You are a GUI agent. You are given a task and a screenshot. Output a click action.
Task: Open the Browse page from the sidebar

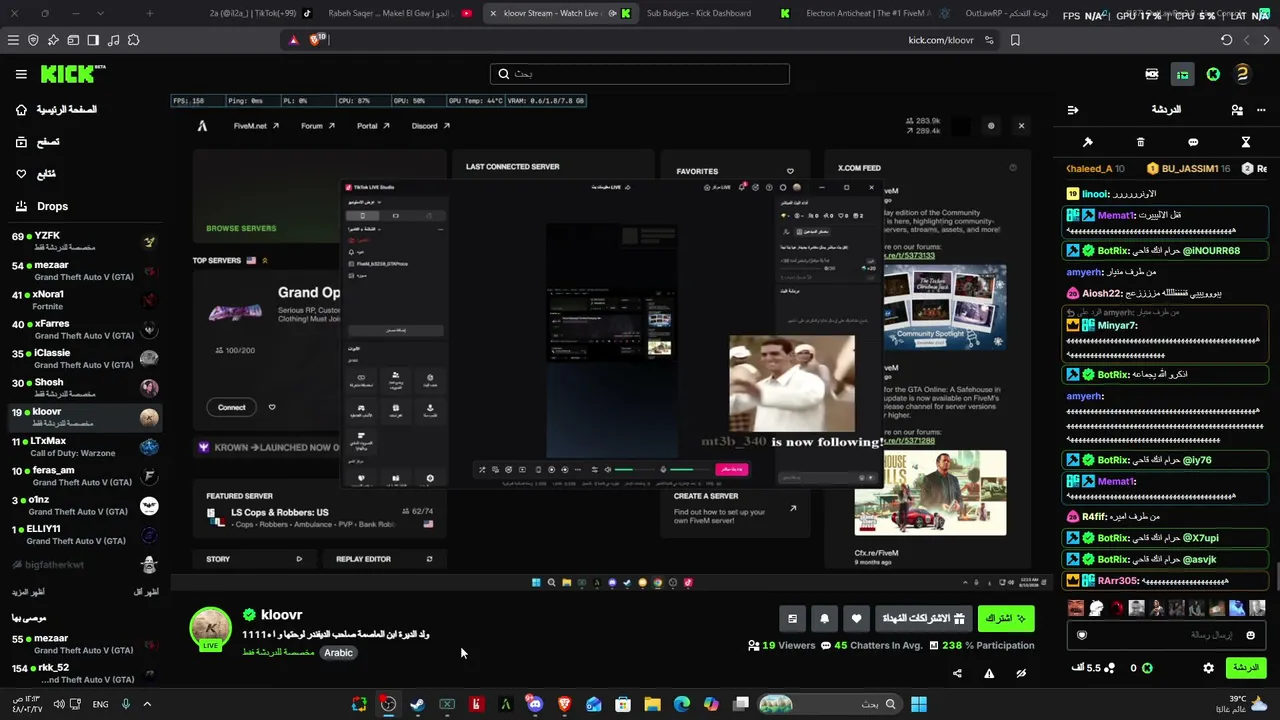38,142
